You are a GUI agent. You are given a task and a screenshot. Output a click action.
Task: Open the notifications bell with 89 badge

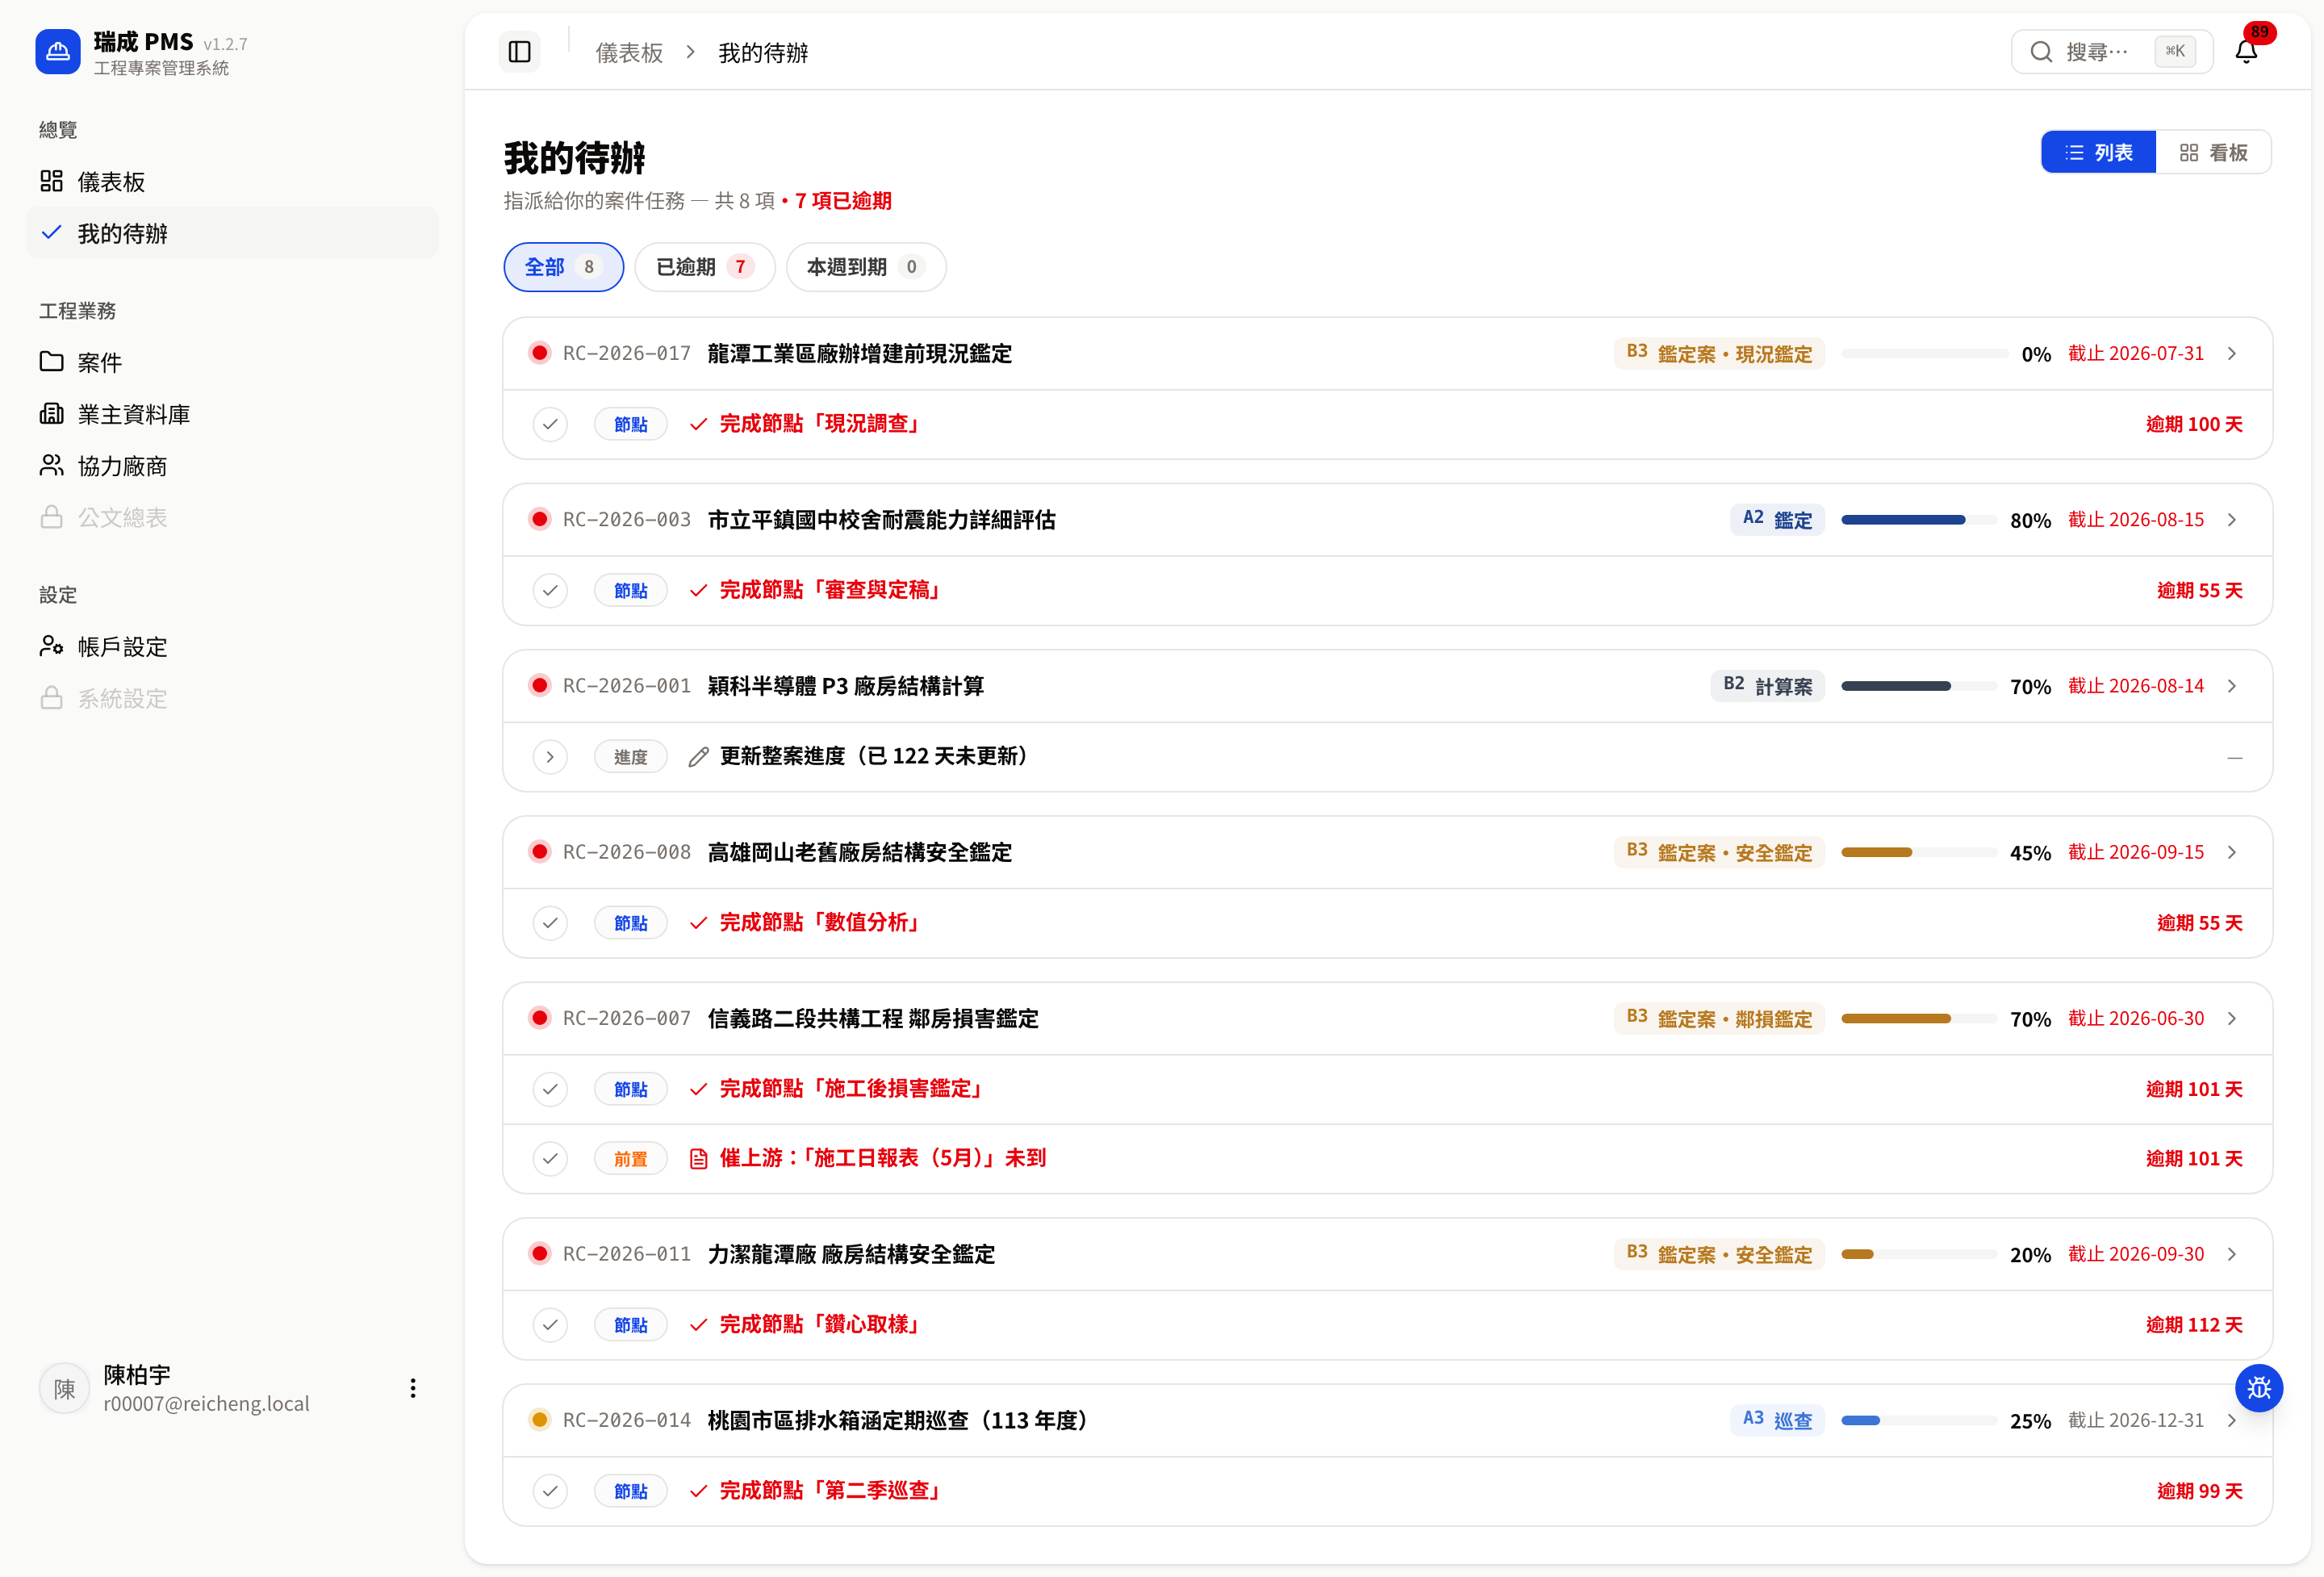point(2247,51)
